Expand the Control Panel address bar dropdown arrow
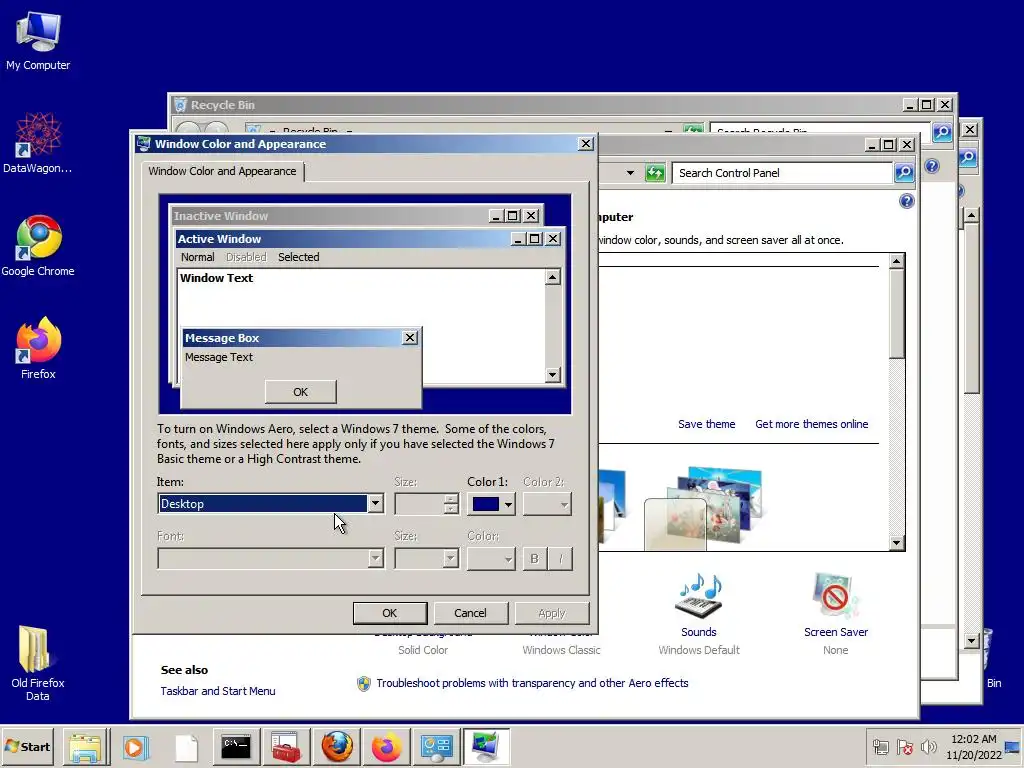The height and width of the screenshot is (768, 1024). (630, 173)
